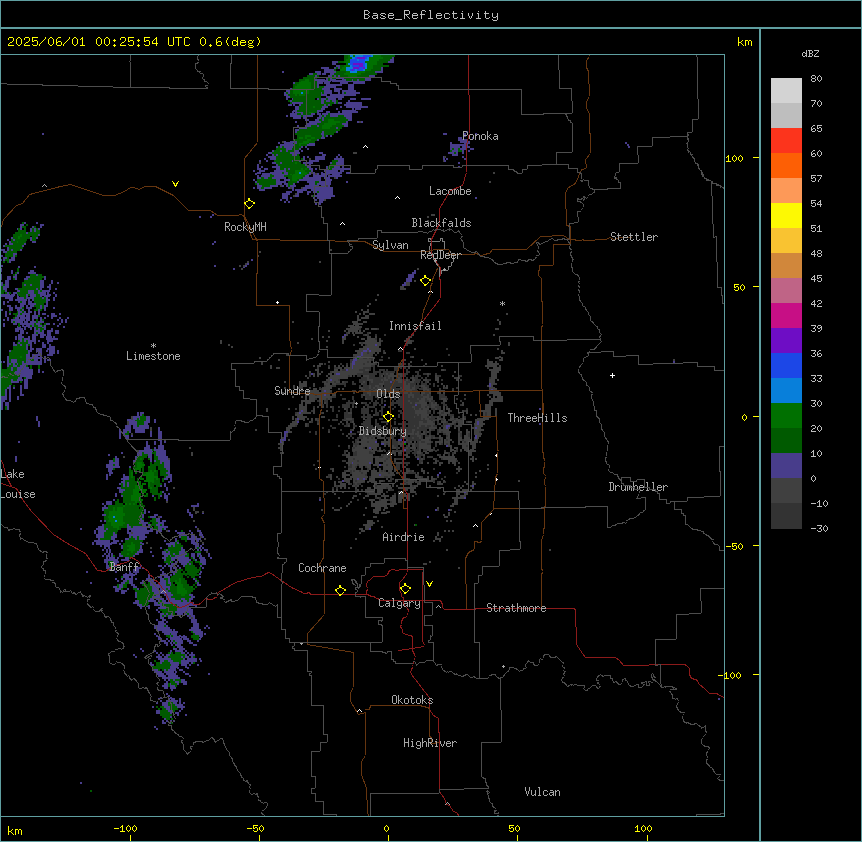Click the Cochrane town label
This screenshot has width=862, height=842.
point(322,568)
